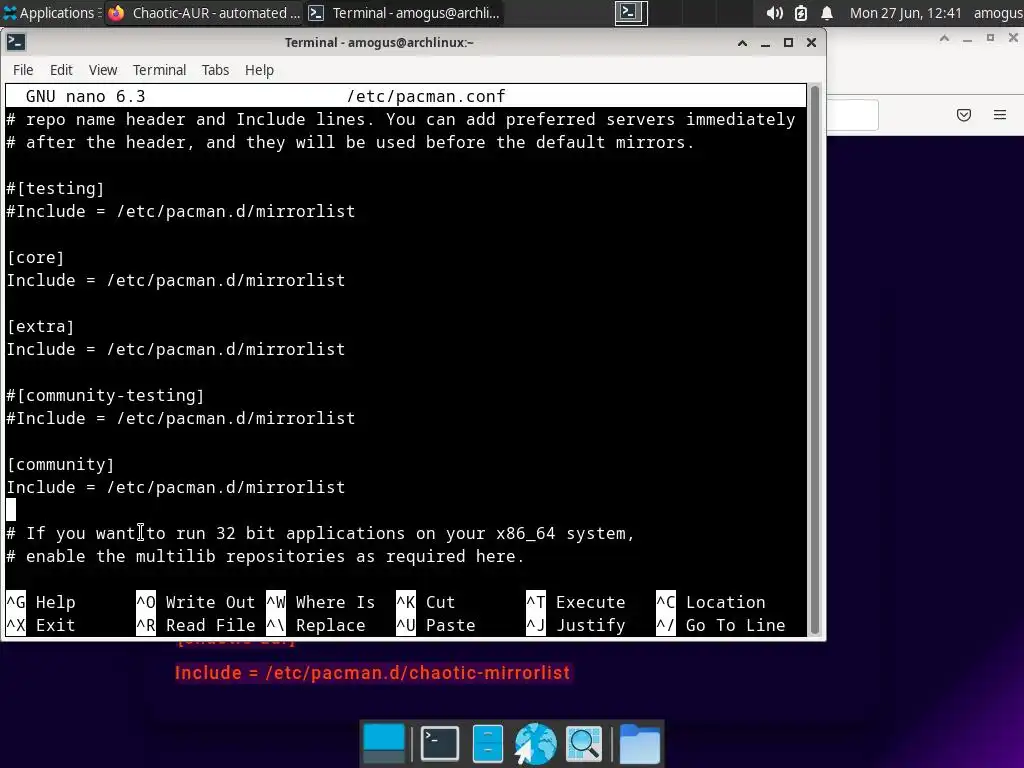Click the #[community-testing] commented line

coord(105,395)
